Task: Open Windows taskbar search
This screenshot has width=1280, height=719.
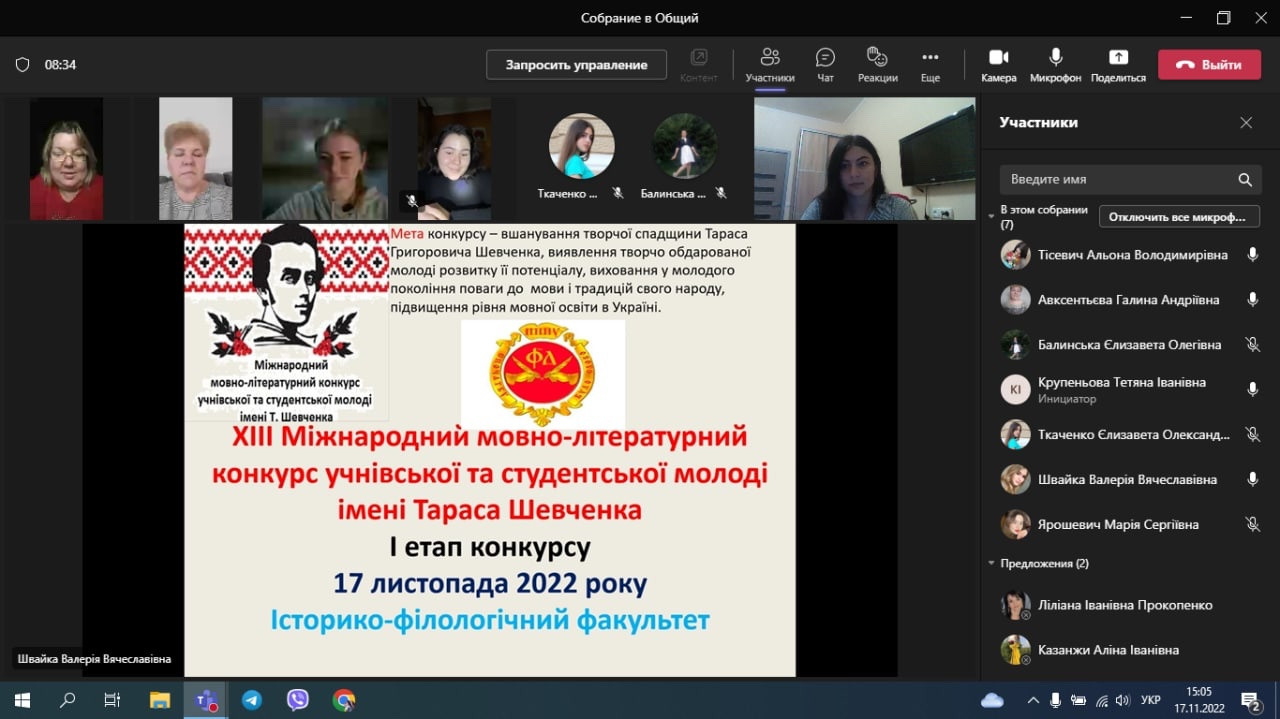Action: click(67, 700)
